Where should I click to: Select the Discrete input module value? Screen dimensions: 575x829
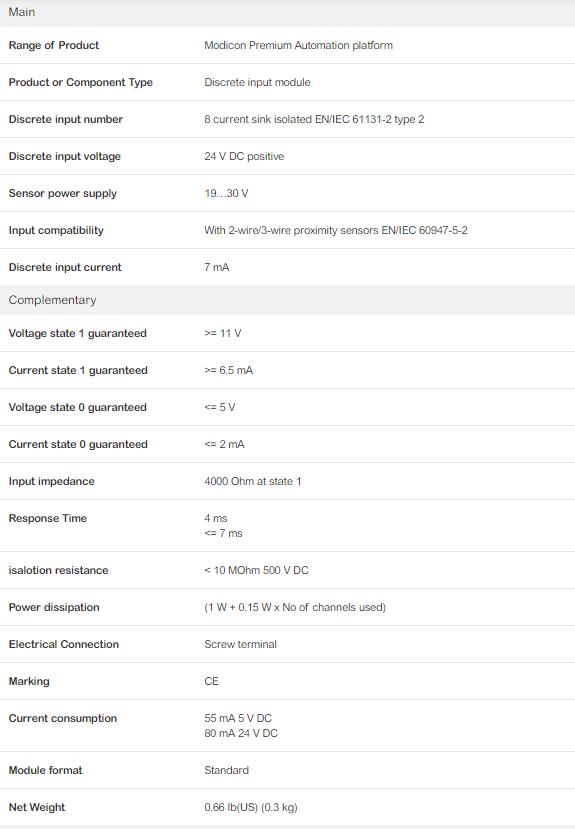(x=257, y=82)
